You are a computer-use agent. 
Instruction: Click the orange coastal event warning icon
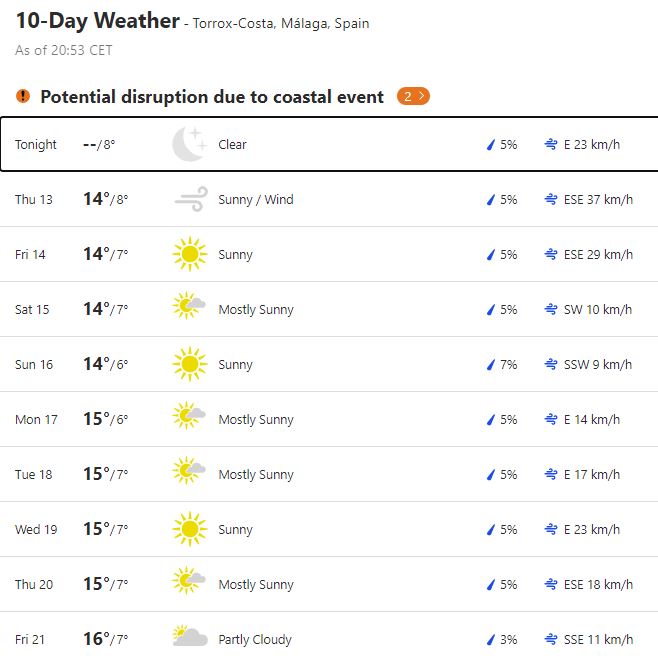pyautogui.click(x=23, y=96)
